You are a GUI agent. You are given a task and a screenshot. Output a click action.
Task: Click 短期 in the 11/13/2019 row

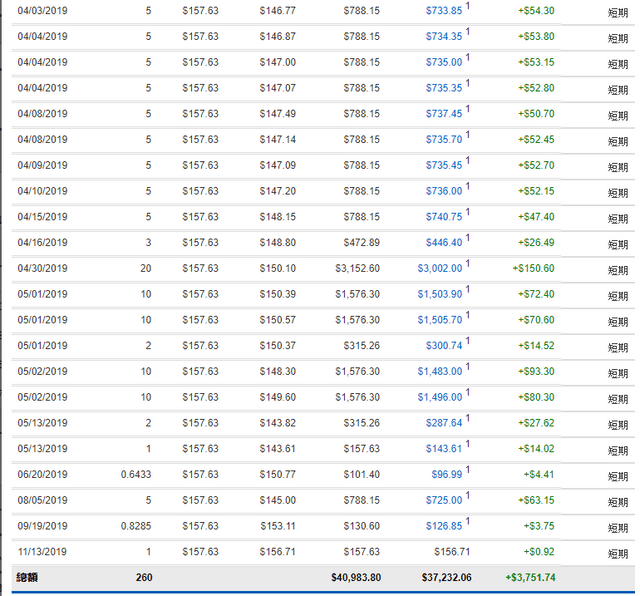618,554
